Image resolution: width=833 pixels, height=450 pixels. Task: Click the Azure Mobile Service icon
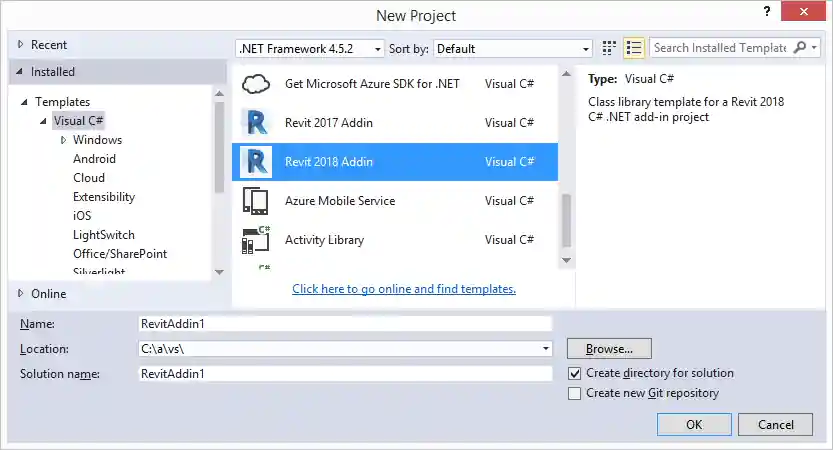click(257, 201)
